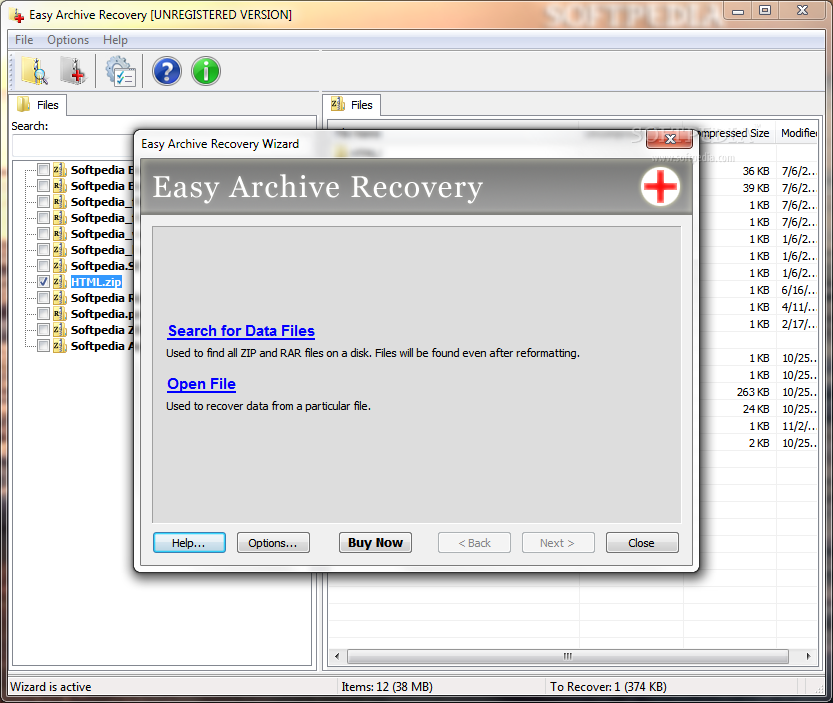Click the Search input field in the Files panel
This screenshot has height=703, width=833.
click(x=74, y=145)
